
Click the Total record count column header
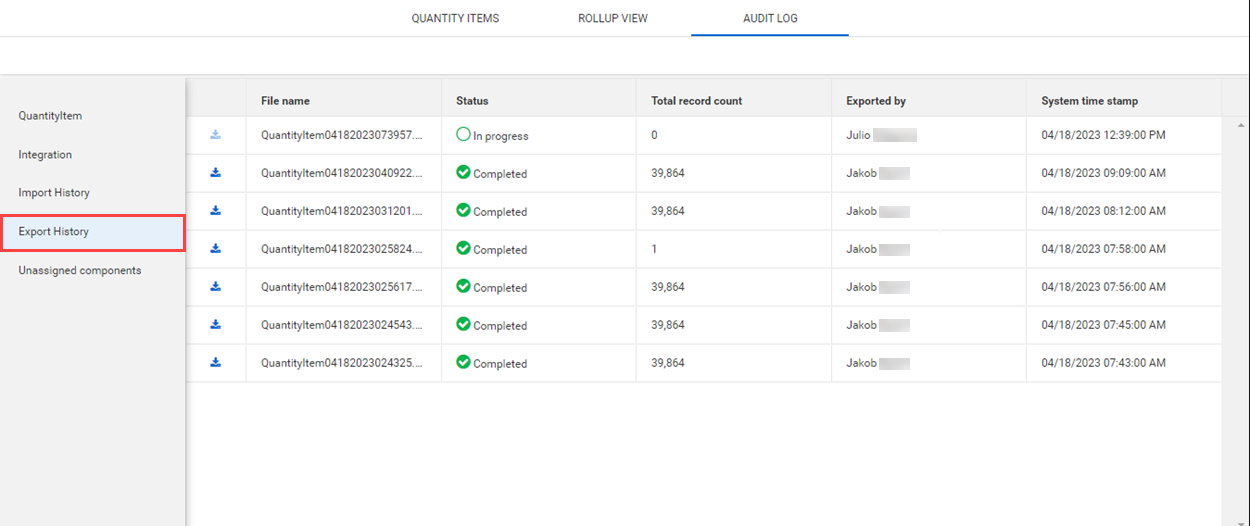pos(696,101)
